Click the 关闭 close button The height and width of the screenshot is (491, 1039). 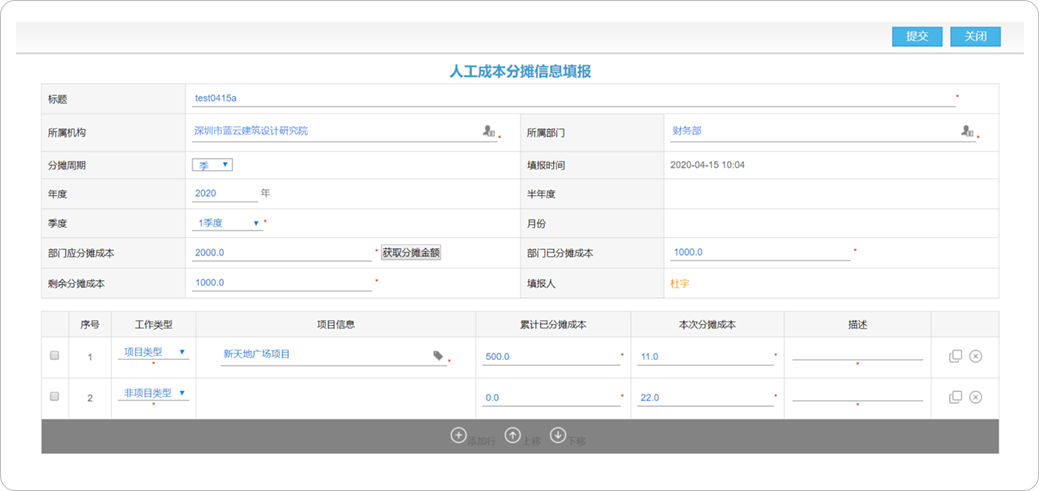[975, 36]
